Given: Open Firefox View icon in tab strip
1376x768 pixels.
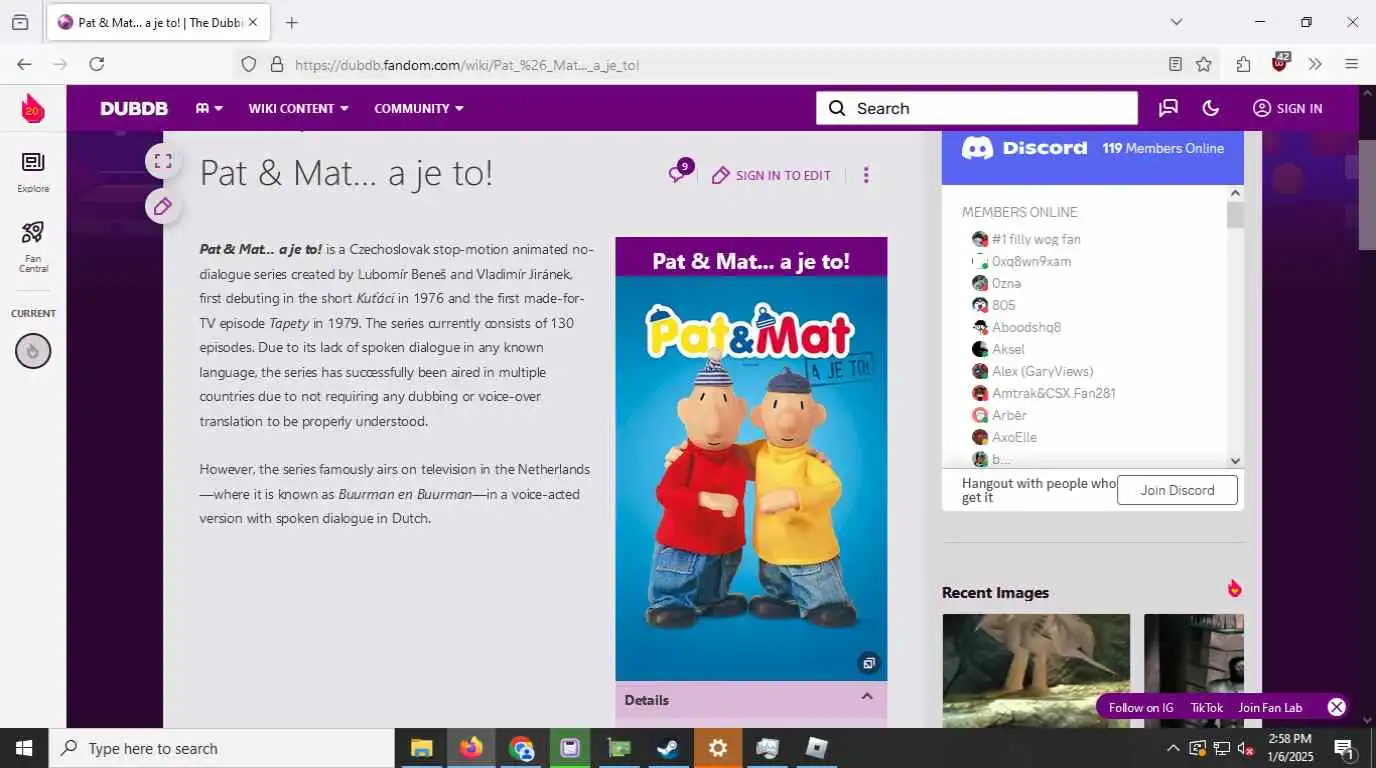Looking at the screenshot, I should coord(20,22).
